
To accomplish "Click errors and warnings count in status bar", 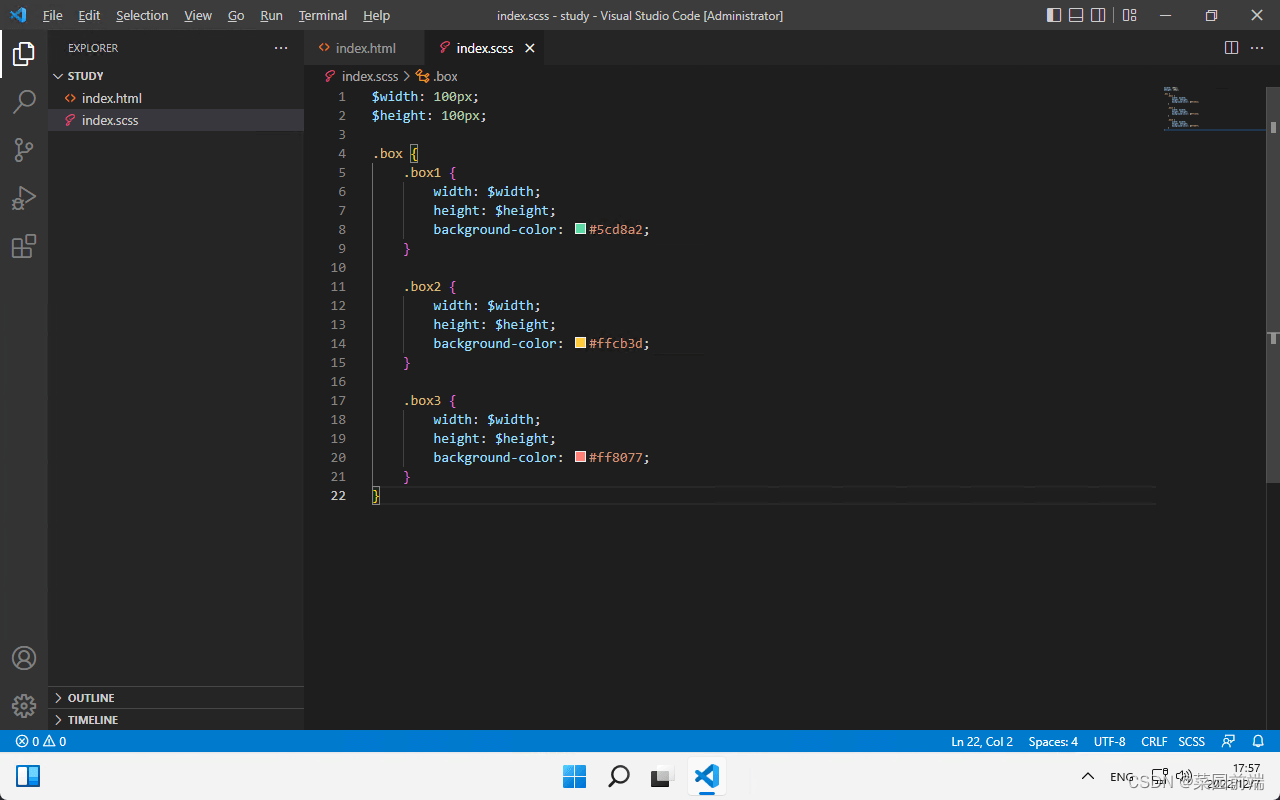I will 41,741.
